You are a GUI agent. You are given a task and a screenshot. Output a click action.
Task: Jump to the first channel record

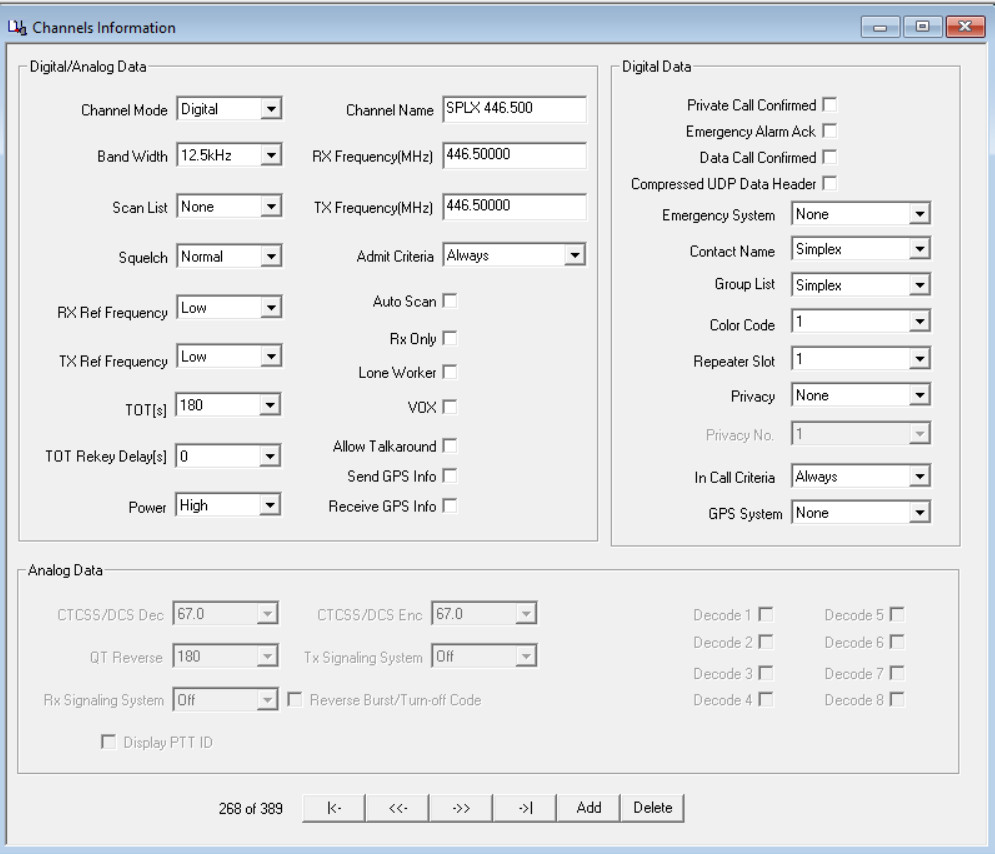332,808
